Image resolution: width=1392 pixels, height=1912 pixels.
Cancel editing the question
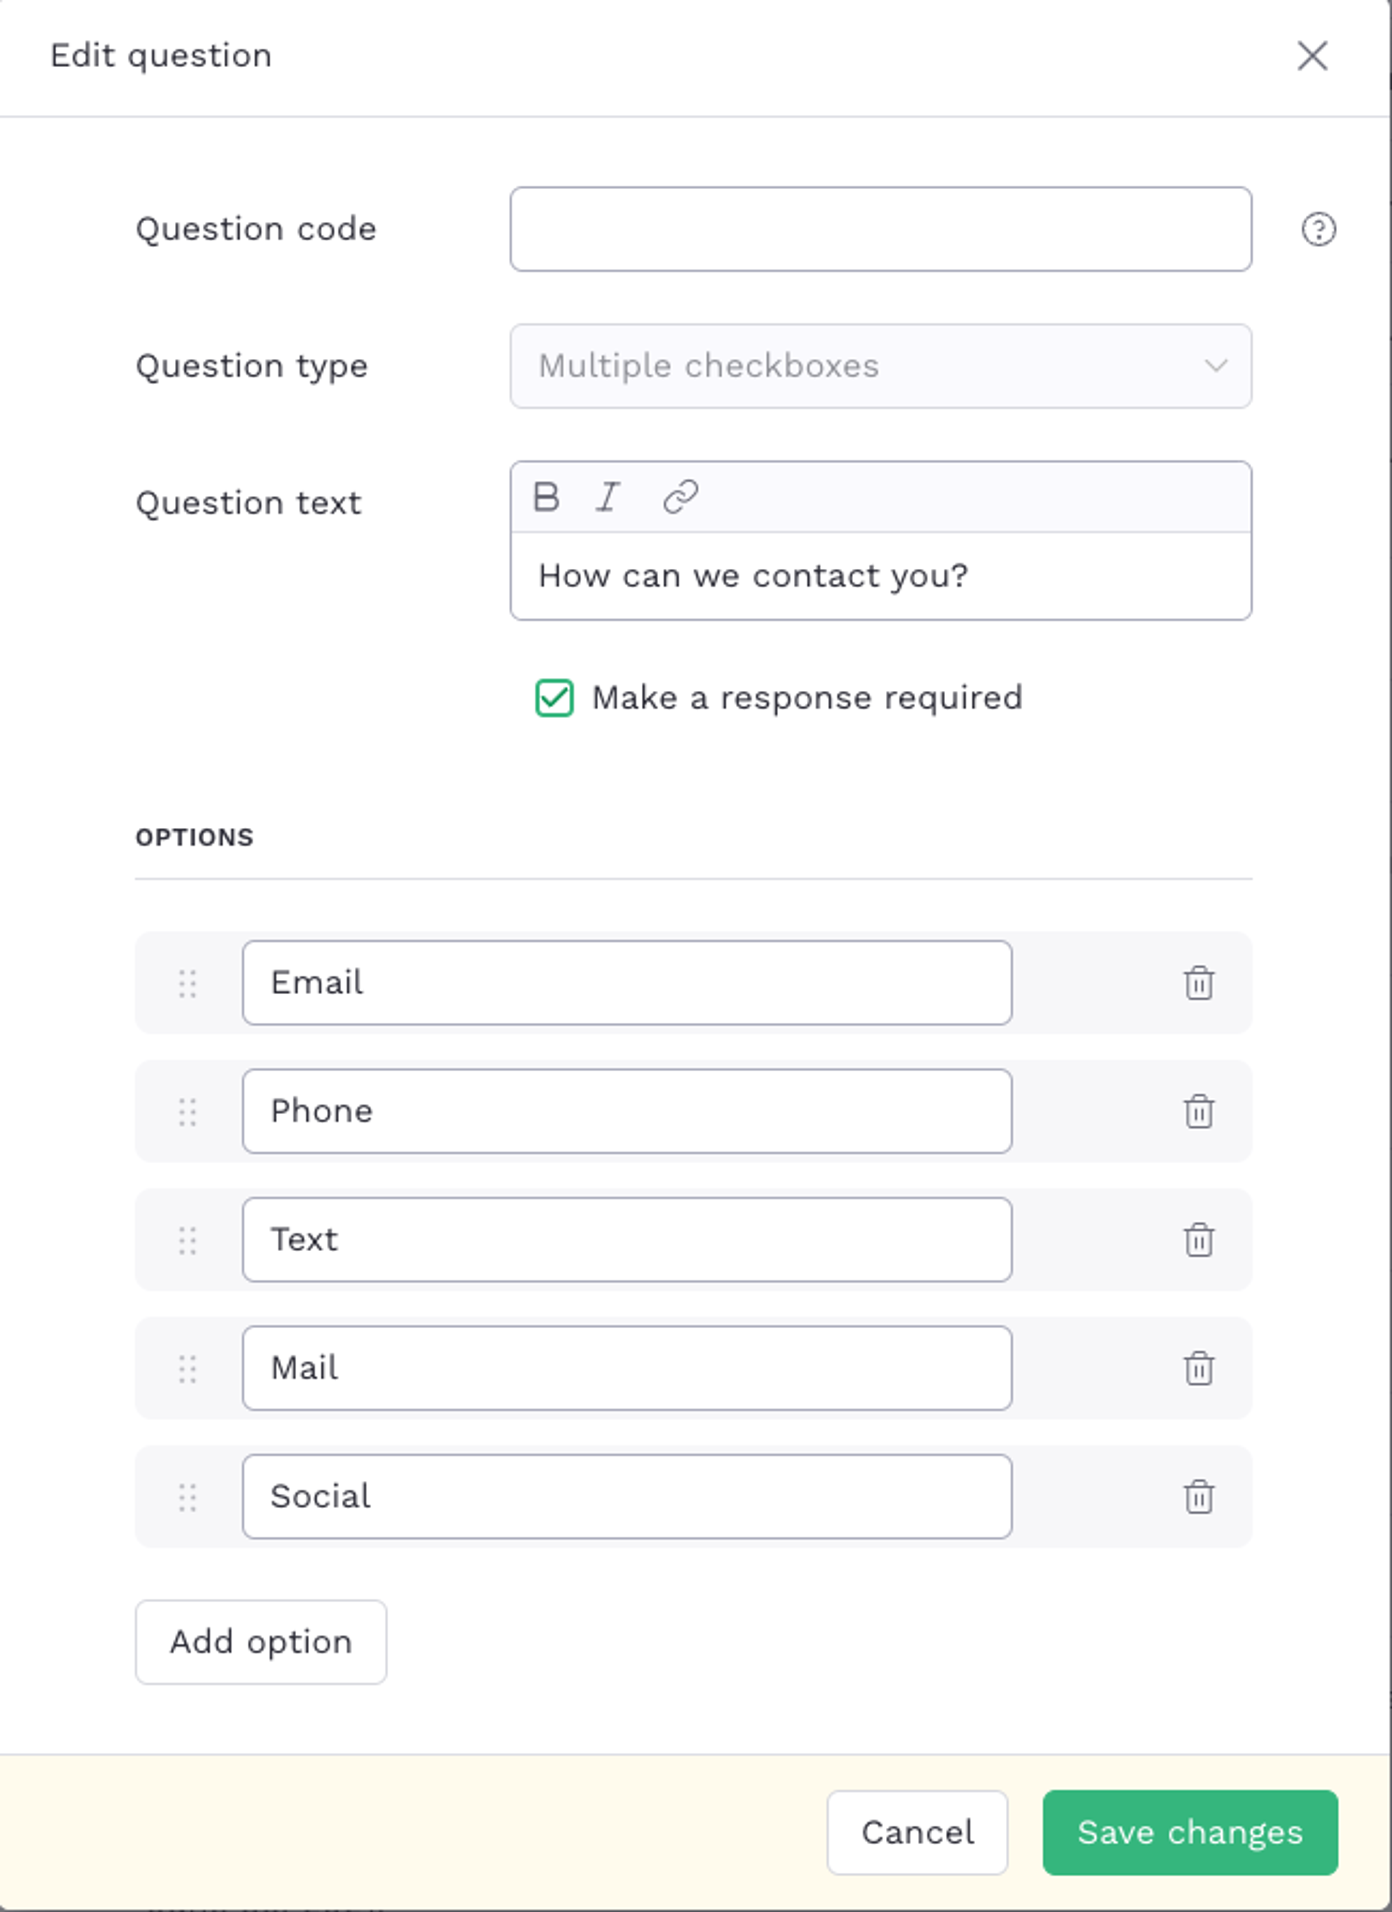pos(917,1832)
